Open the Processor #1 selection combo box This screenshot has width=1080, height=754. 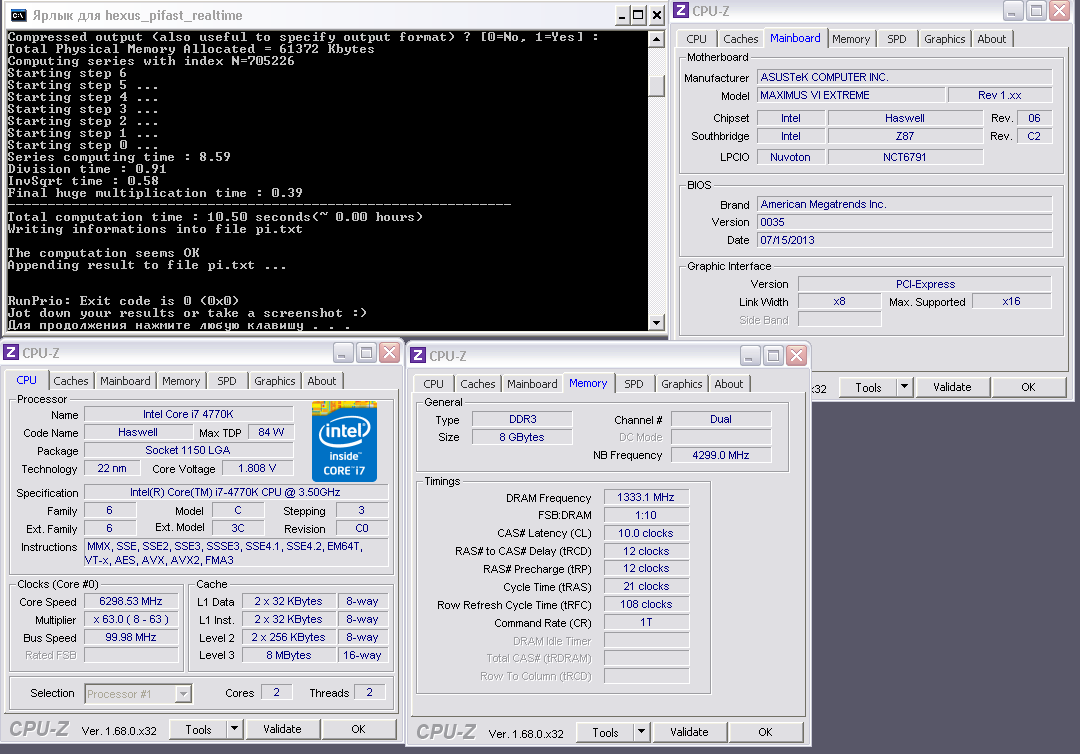(x=138, y=693)
